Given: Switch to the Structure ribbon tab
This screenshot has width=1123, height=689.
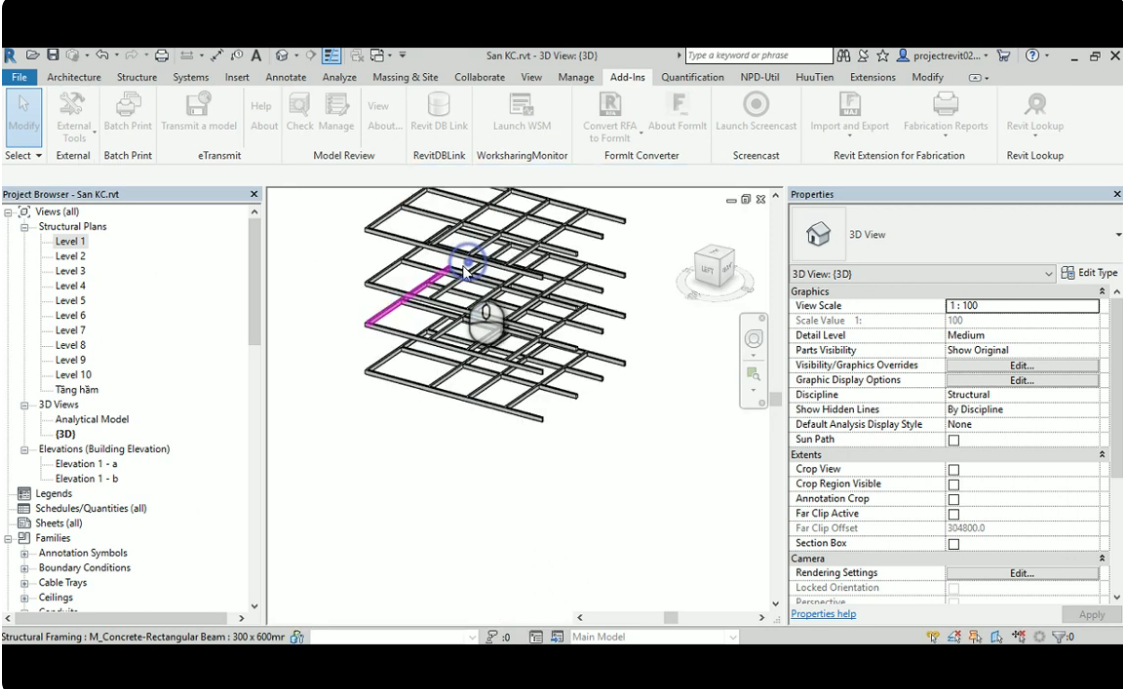Looking at the screenshot, I should (x=137, y=77).
